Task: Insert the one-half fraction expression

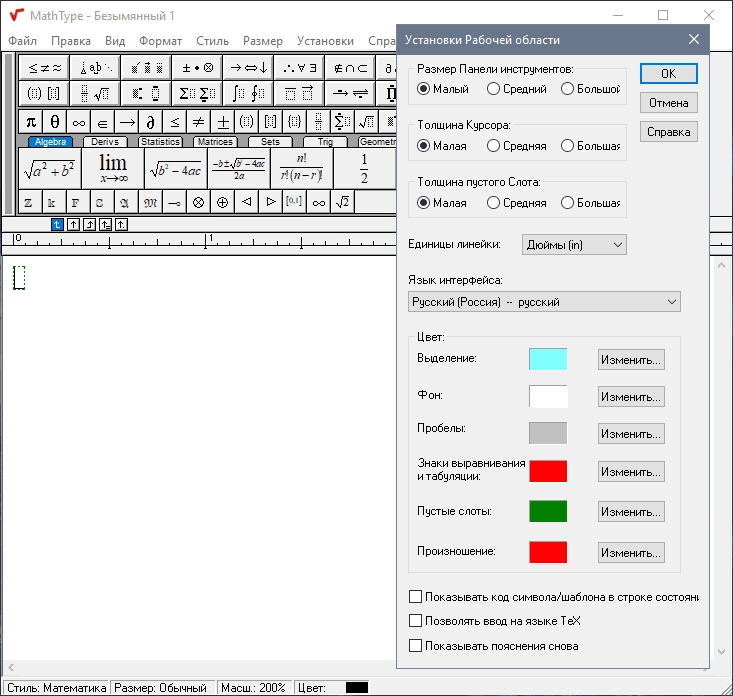Action: (364, 169)
